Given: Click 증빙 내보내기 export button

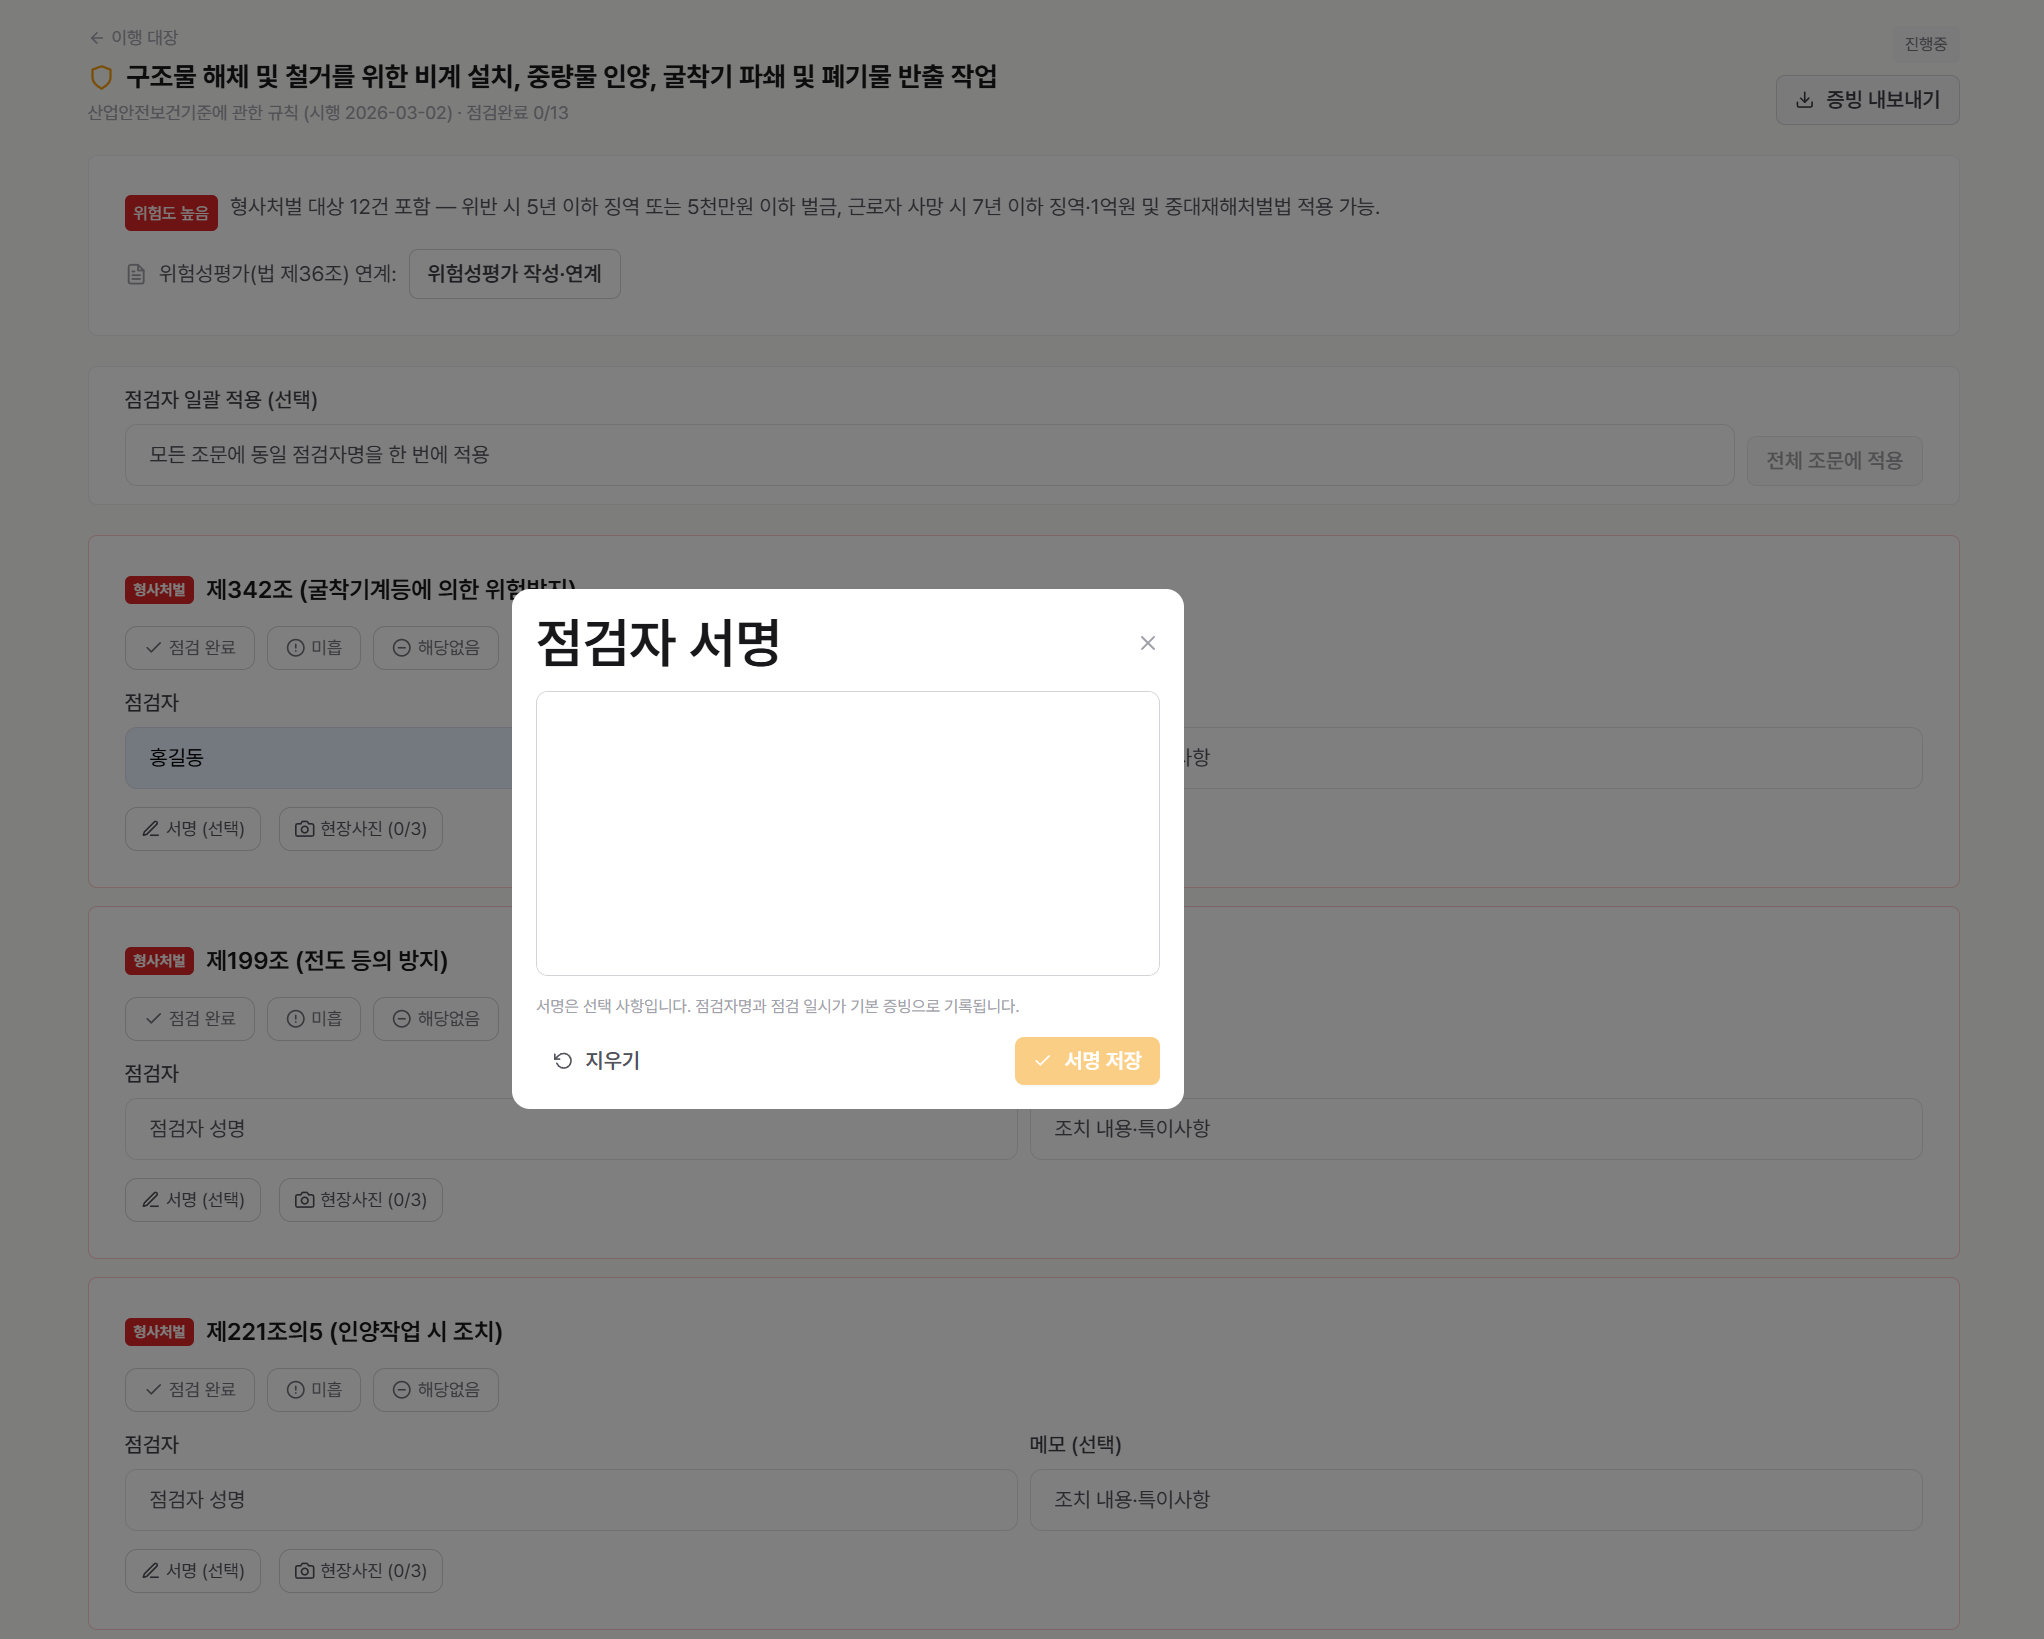Looking at the screenshot, I should [x=1867, y=100].
